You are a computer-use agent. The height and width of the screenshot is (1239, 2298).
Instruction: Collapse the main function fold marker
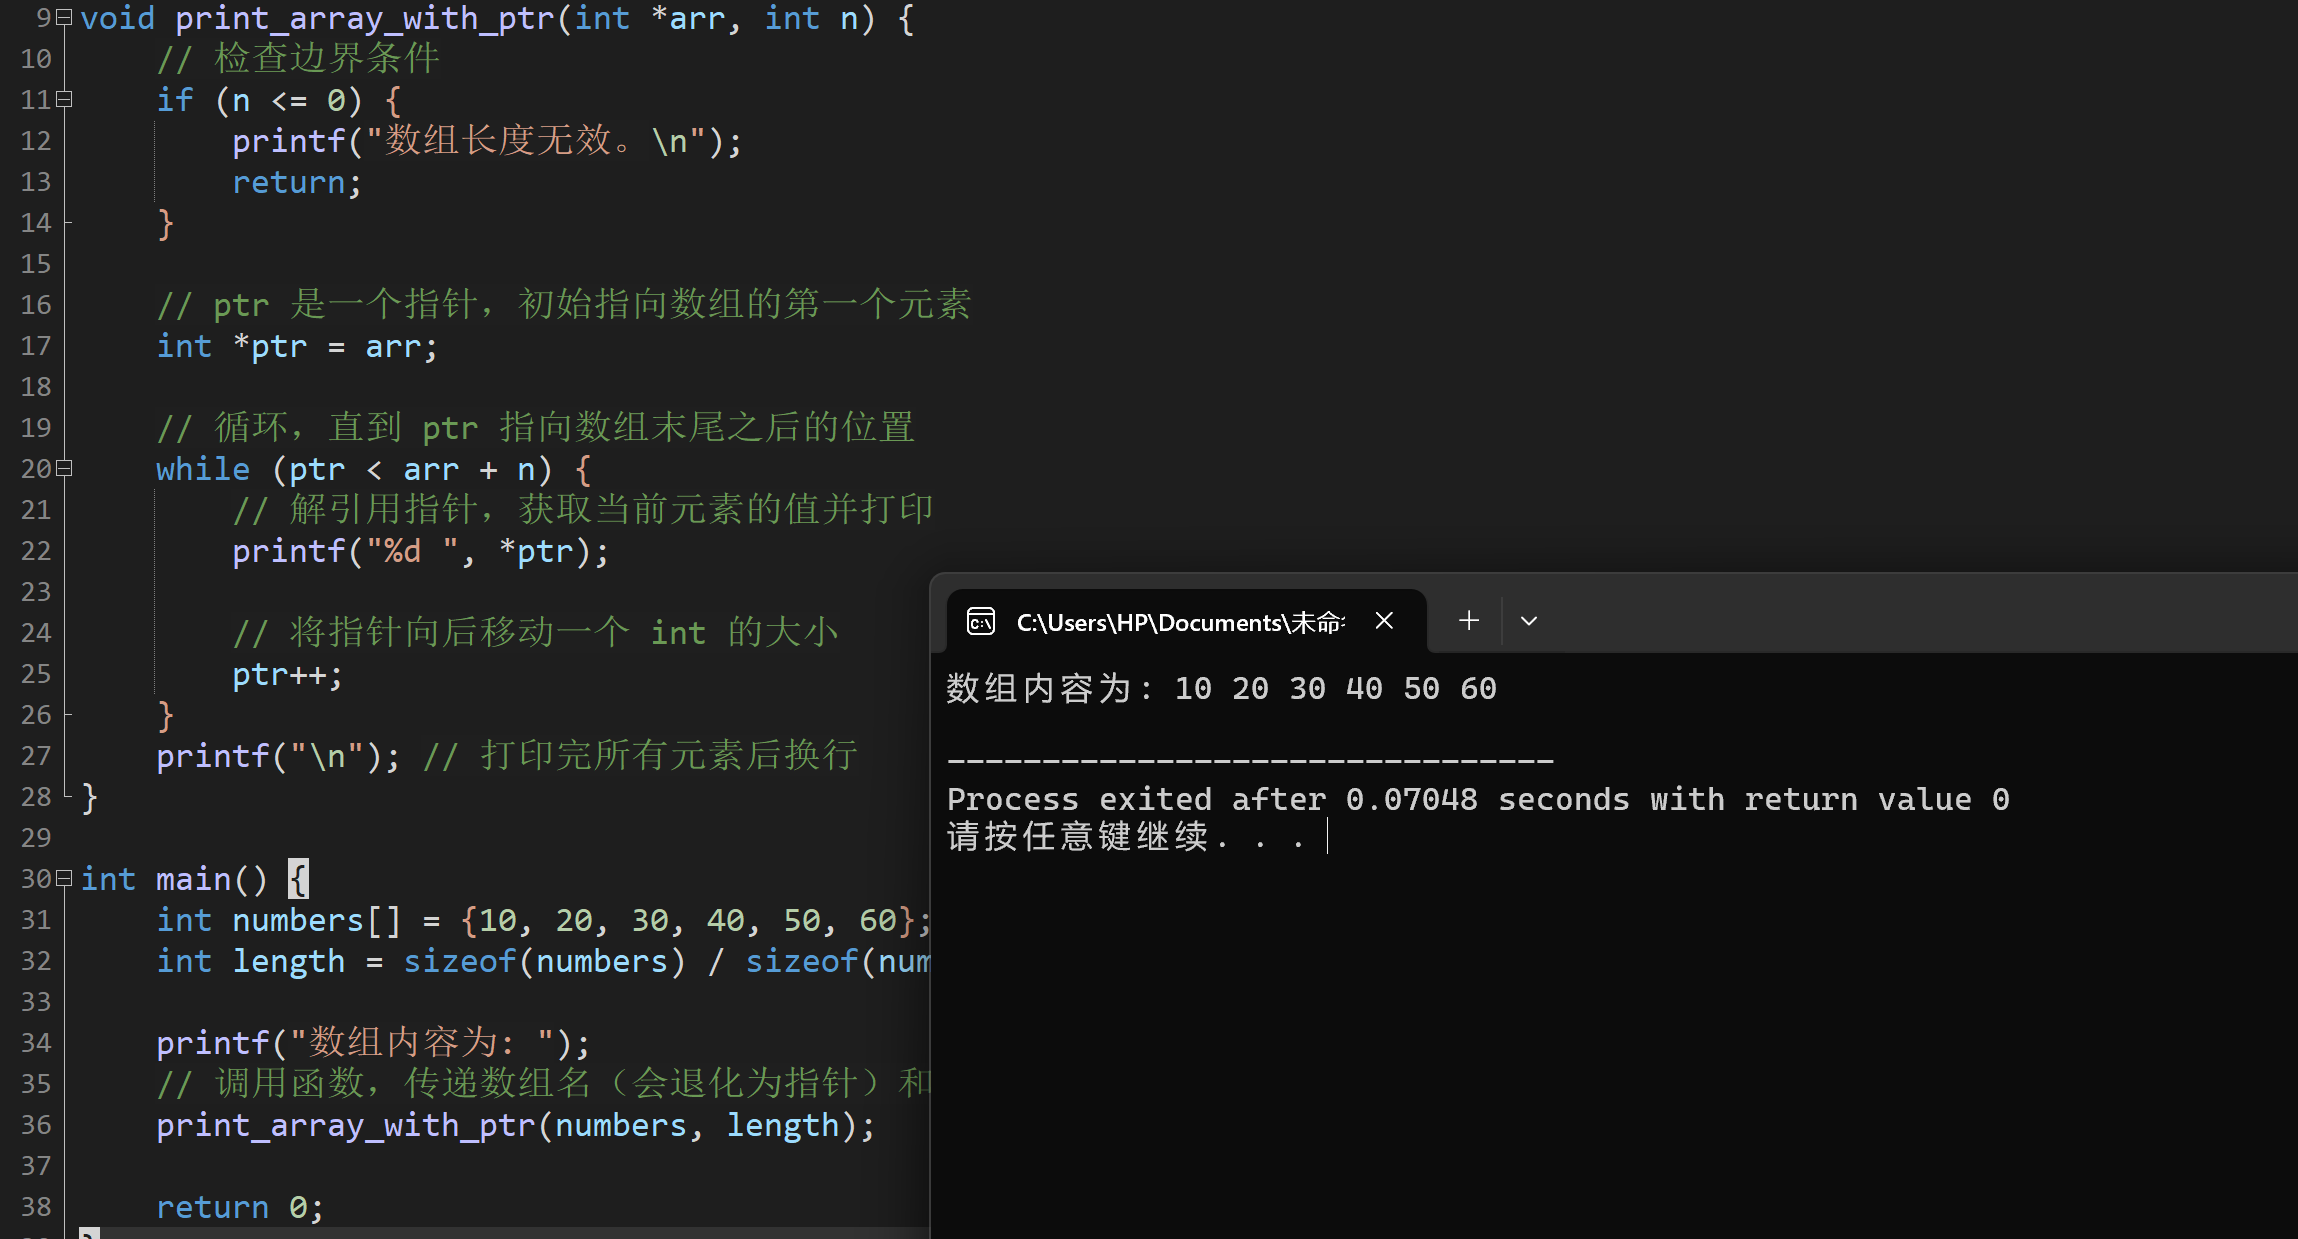[x=63, y=878]
